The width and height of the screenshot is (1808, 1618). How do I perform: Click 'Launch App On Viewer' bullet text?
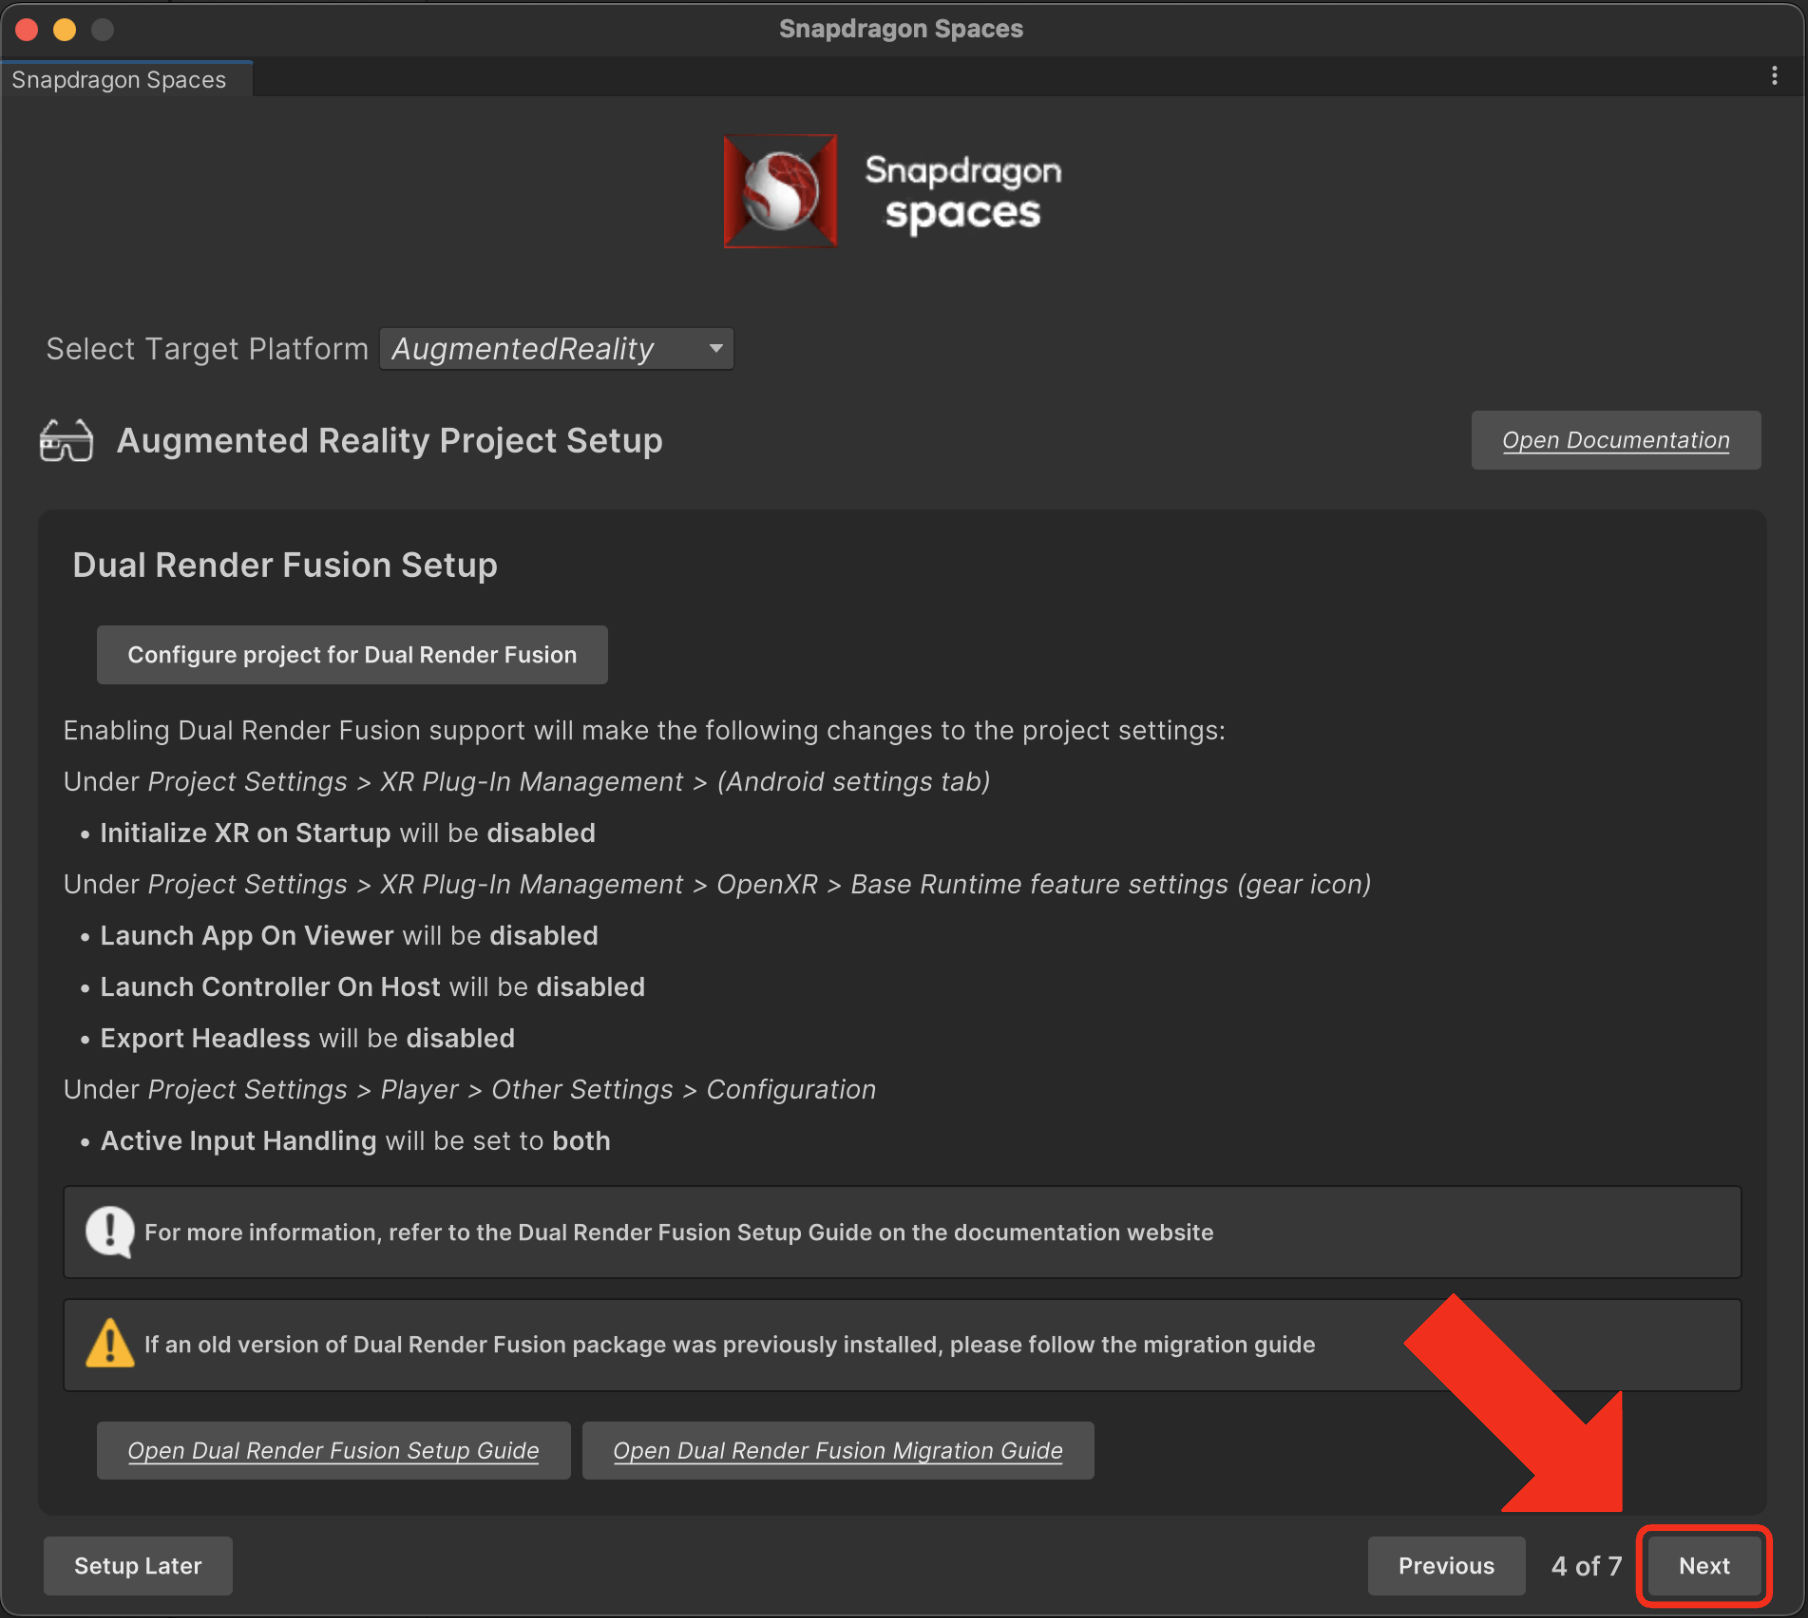point(247,936)
